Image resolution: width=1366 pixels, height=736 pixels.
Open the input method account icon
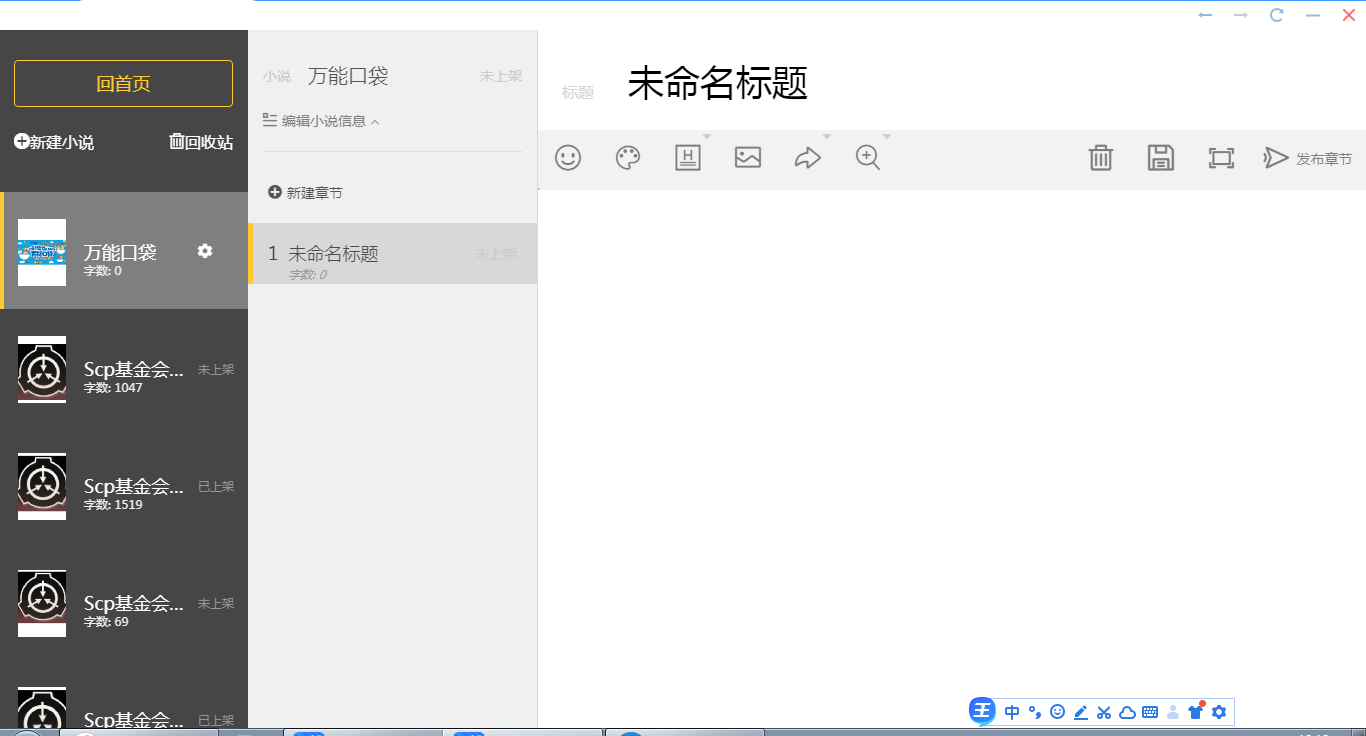click(x=1173, y=712)
